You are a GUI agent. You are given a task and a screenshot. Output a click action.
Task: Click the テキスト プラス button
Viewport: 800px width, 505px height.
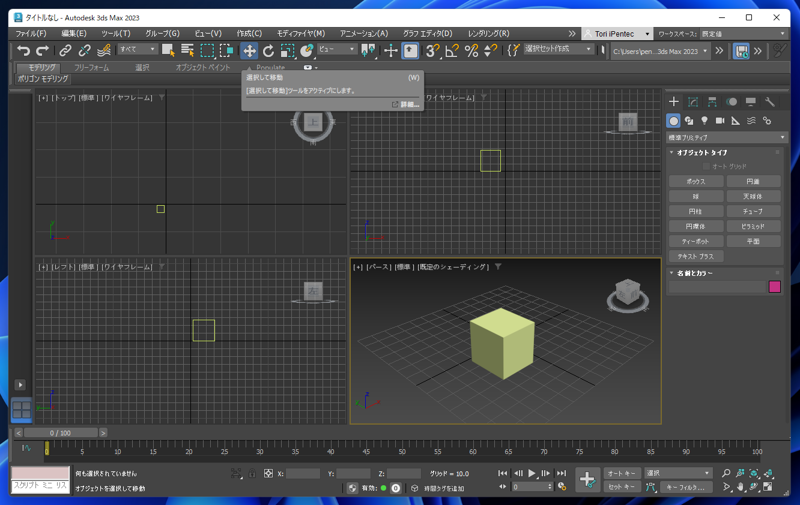coord(696,257)
